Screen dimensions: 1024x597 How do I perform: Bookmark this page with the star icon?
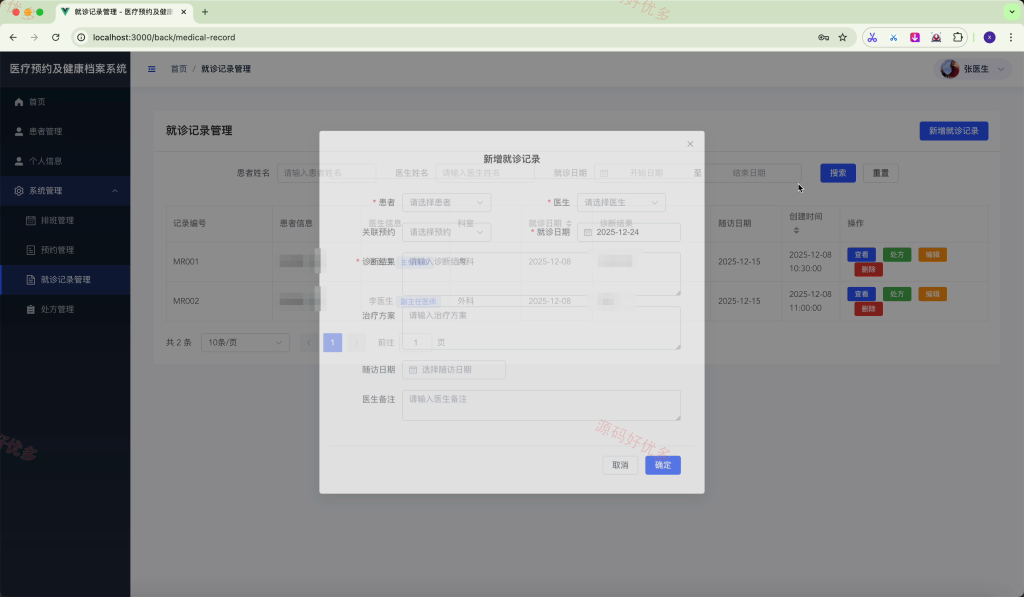tap(842, 37)
